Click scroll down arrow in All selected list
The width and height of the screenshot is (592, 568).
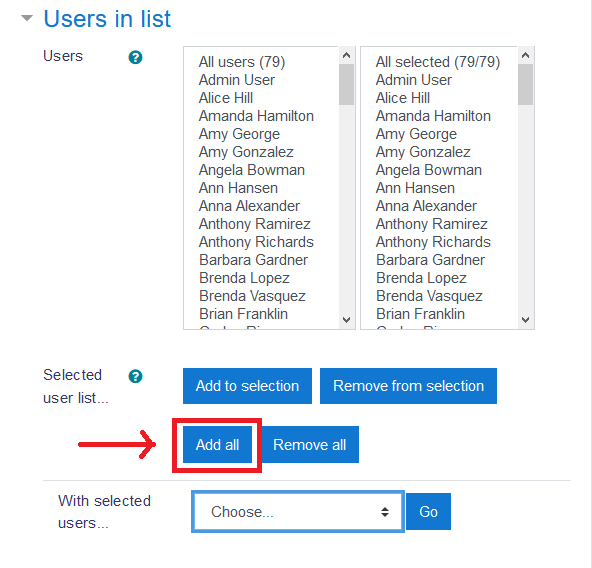point(525,320)
